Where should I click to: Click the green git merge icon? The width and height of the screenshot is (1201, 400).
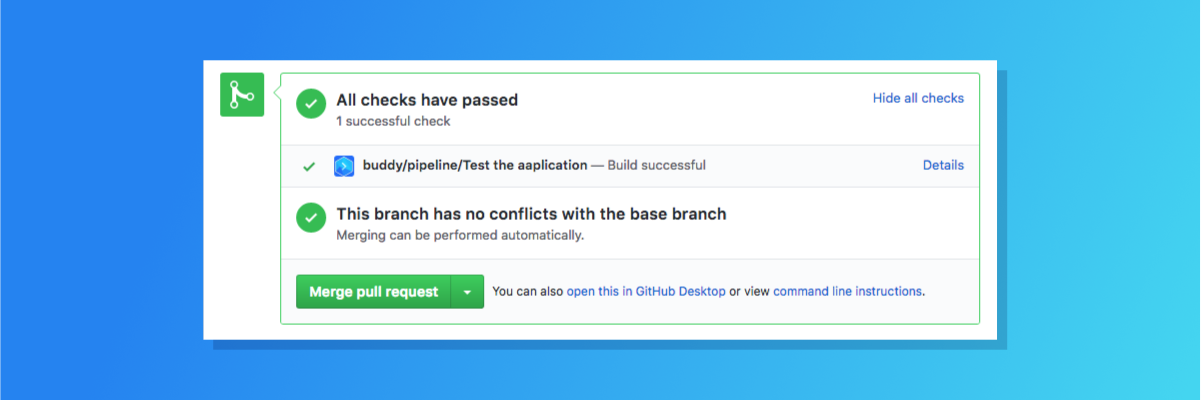pos(241,95)
